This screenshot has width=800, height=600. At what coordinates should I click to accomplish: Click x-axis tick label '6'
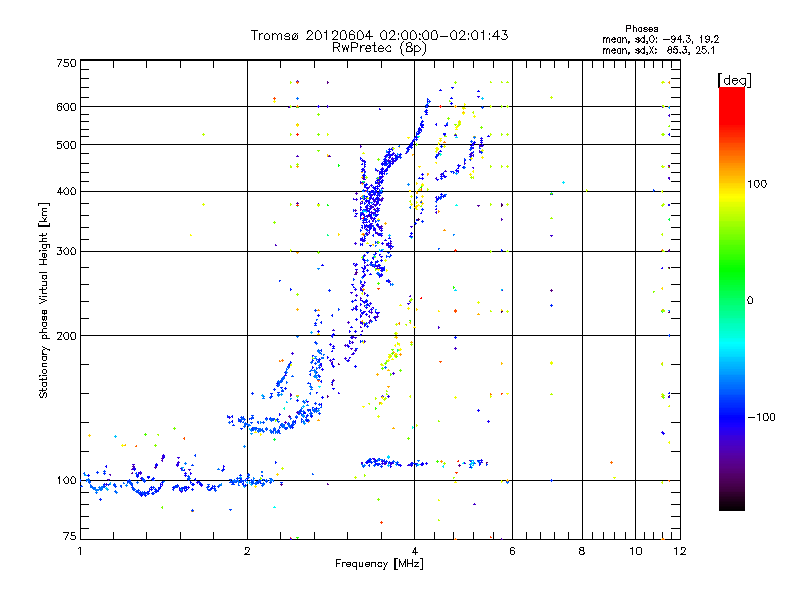(512, 551)
